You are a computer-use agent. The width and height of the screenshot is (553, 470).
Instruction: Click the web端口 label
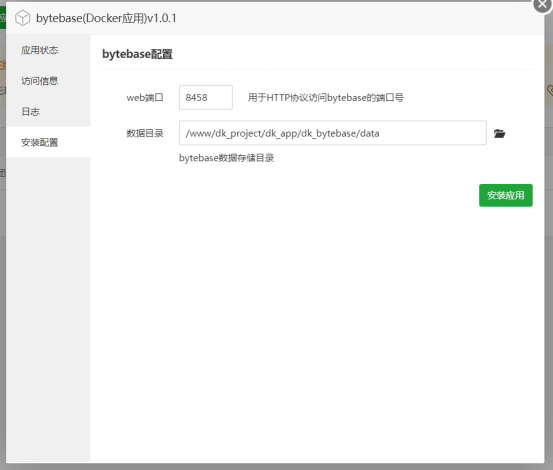(x=145, y=97)
